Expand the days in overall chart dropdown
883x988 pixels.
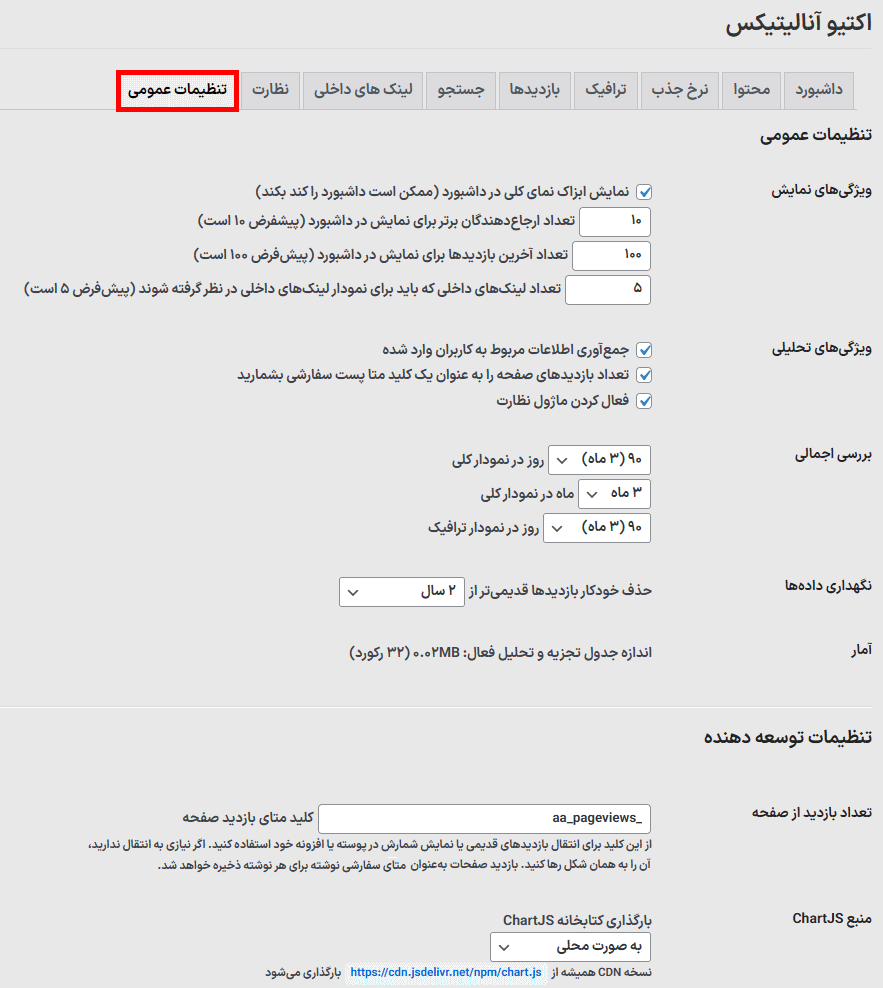point(600,460)
